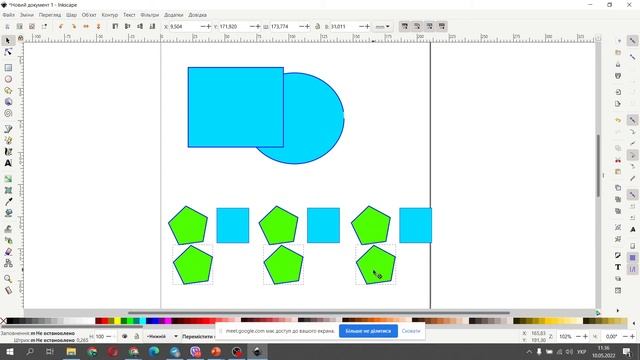This screenshot has width=640, height=360.
Task: Increase zoom with the plus button
Action: 585,336
